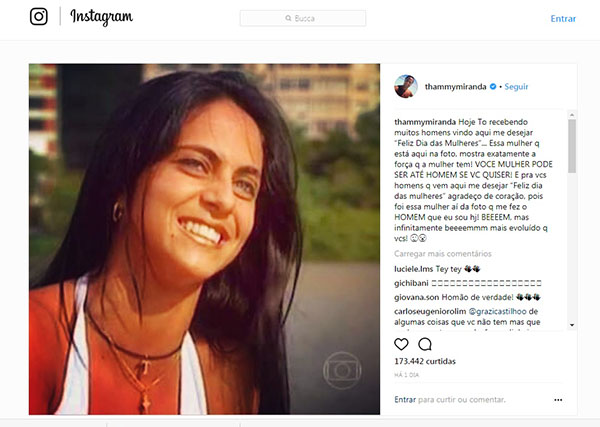Click the Busca search input field

tap(303, 18)
